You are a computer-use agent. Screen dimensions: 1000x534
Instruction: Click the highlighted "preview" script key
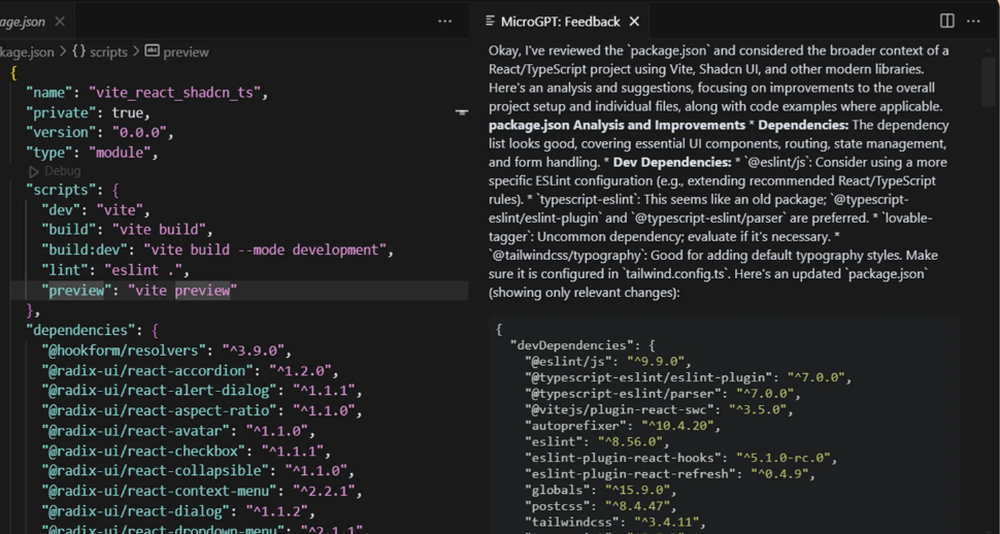[77, 291]
